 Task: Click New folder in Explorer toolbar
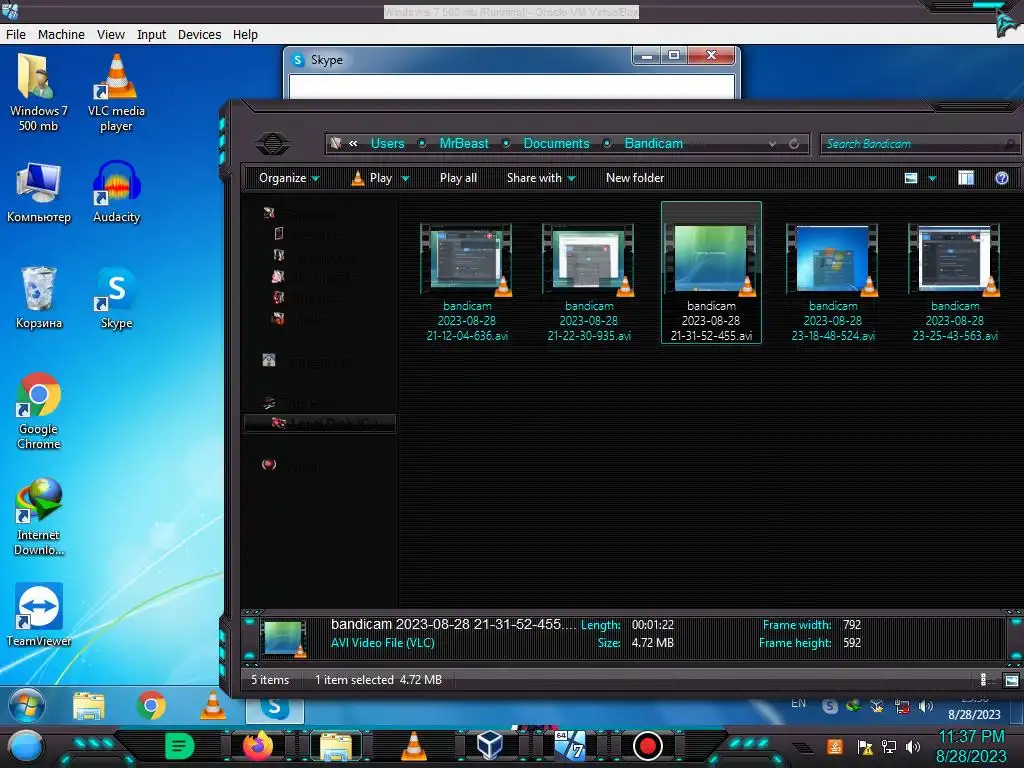634,178
